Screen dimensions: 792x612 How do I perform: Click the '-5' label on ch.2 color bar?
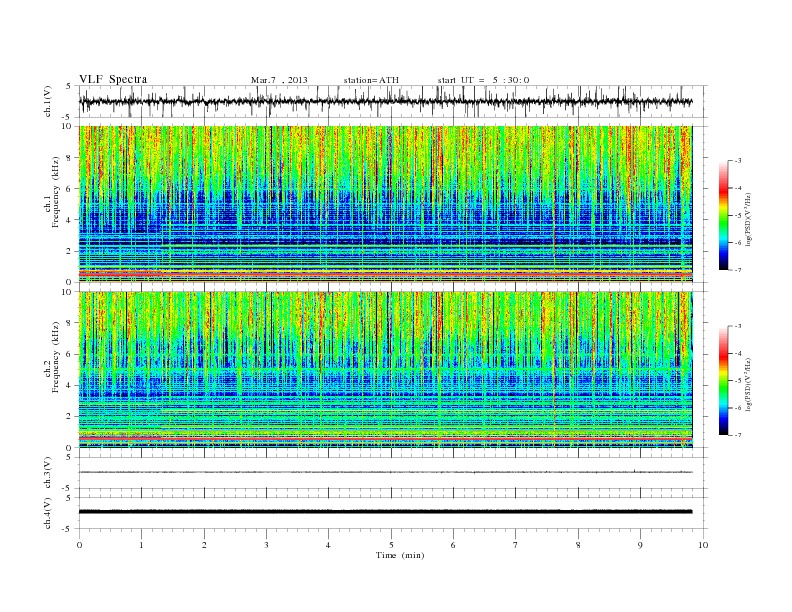[737, 380]
